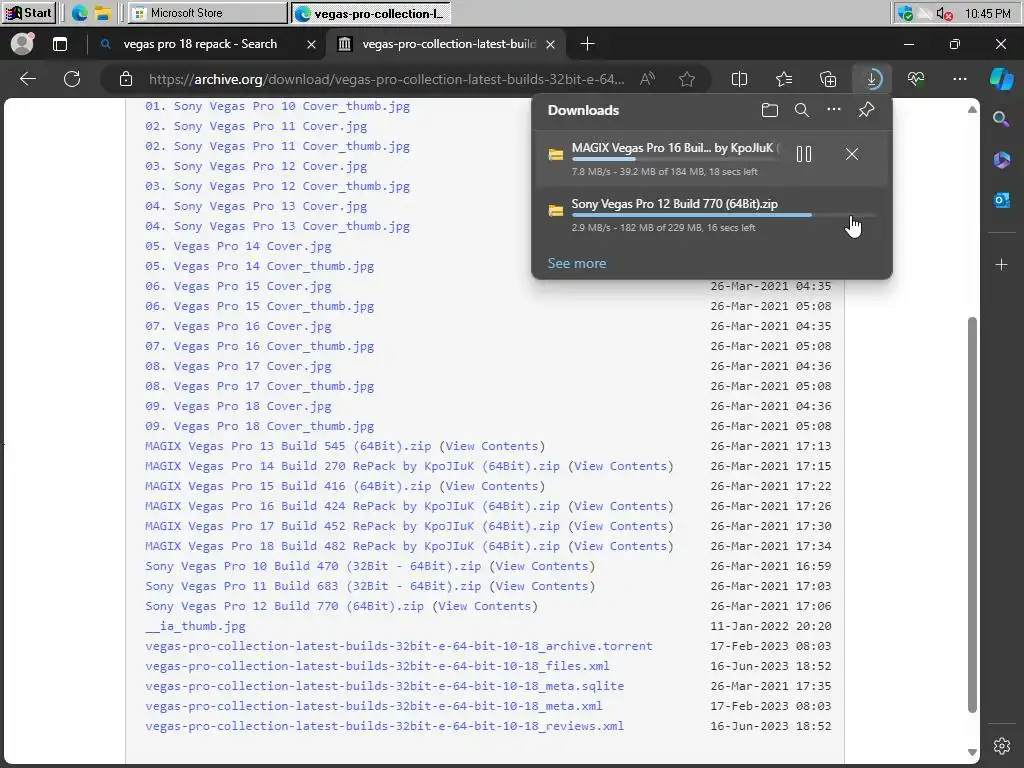The height and width of the screenshot is (768, 1024).
Task: Open Sony Vegas Pro 10 Build 470 zip link
Action: click(x=313, y=566)
